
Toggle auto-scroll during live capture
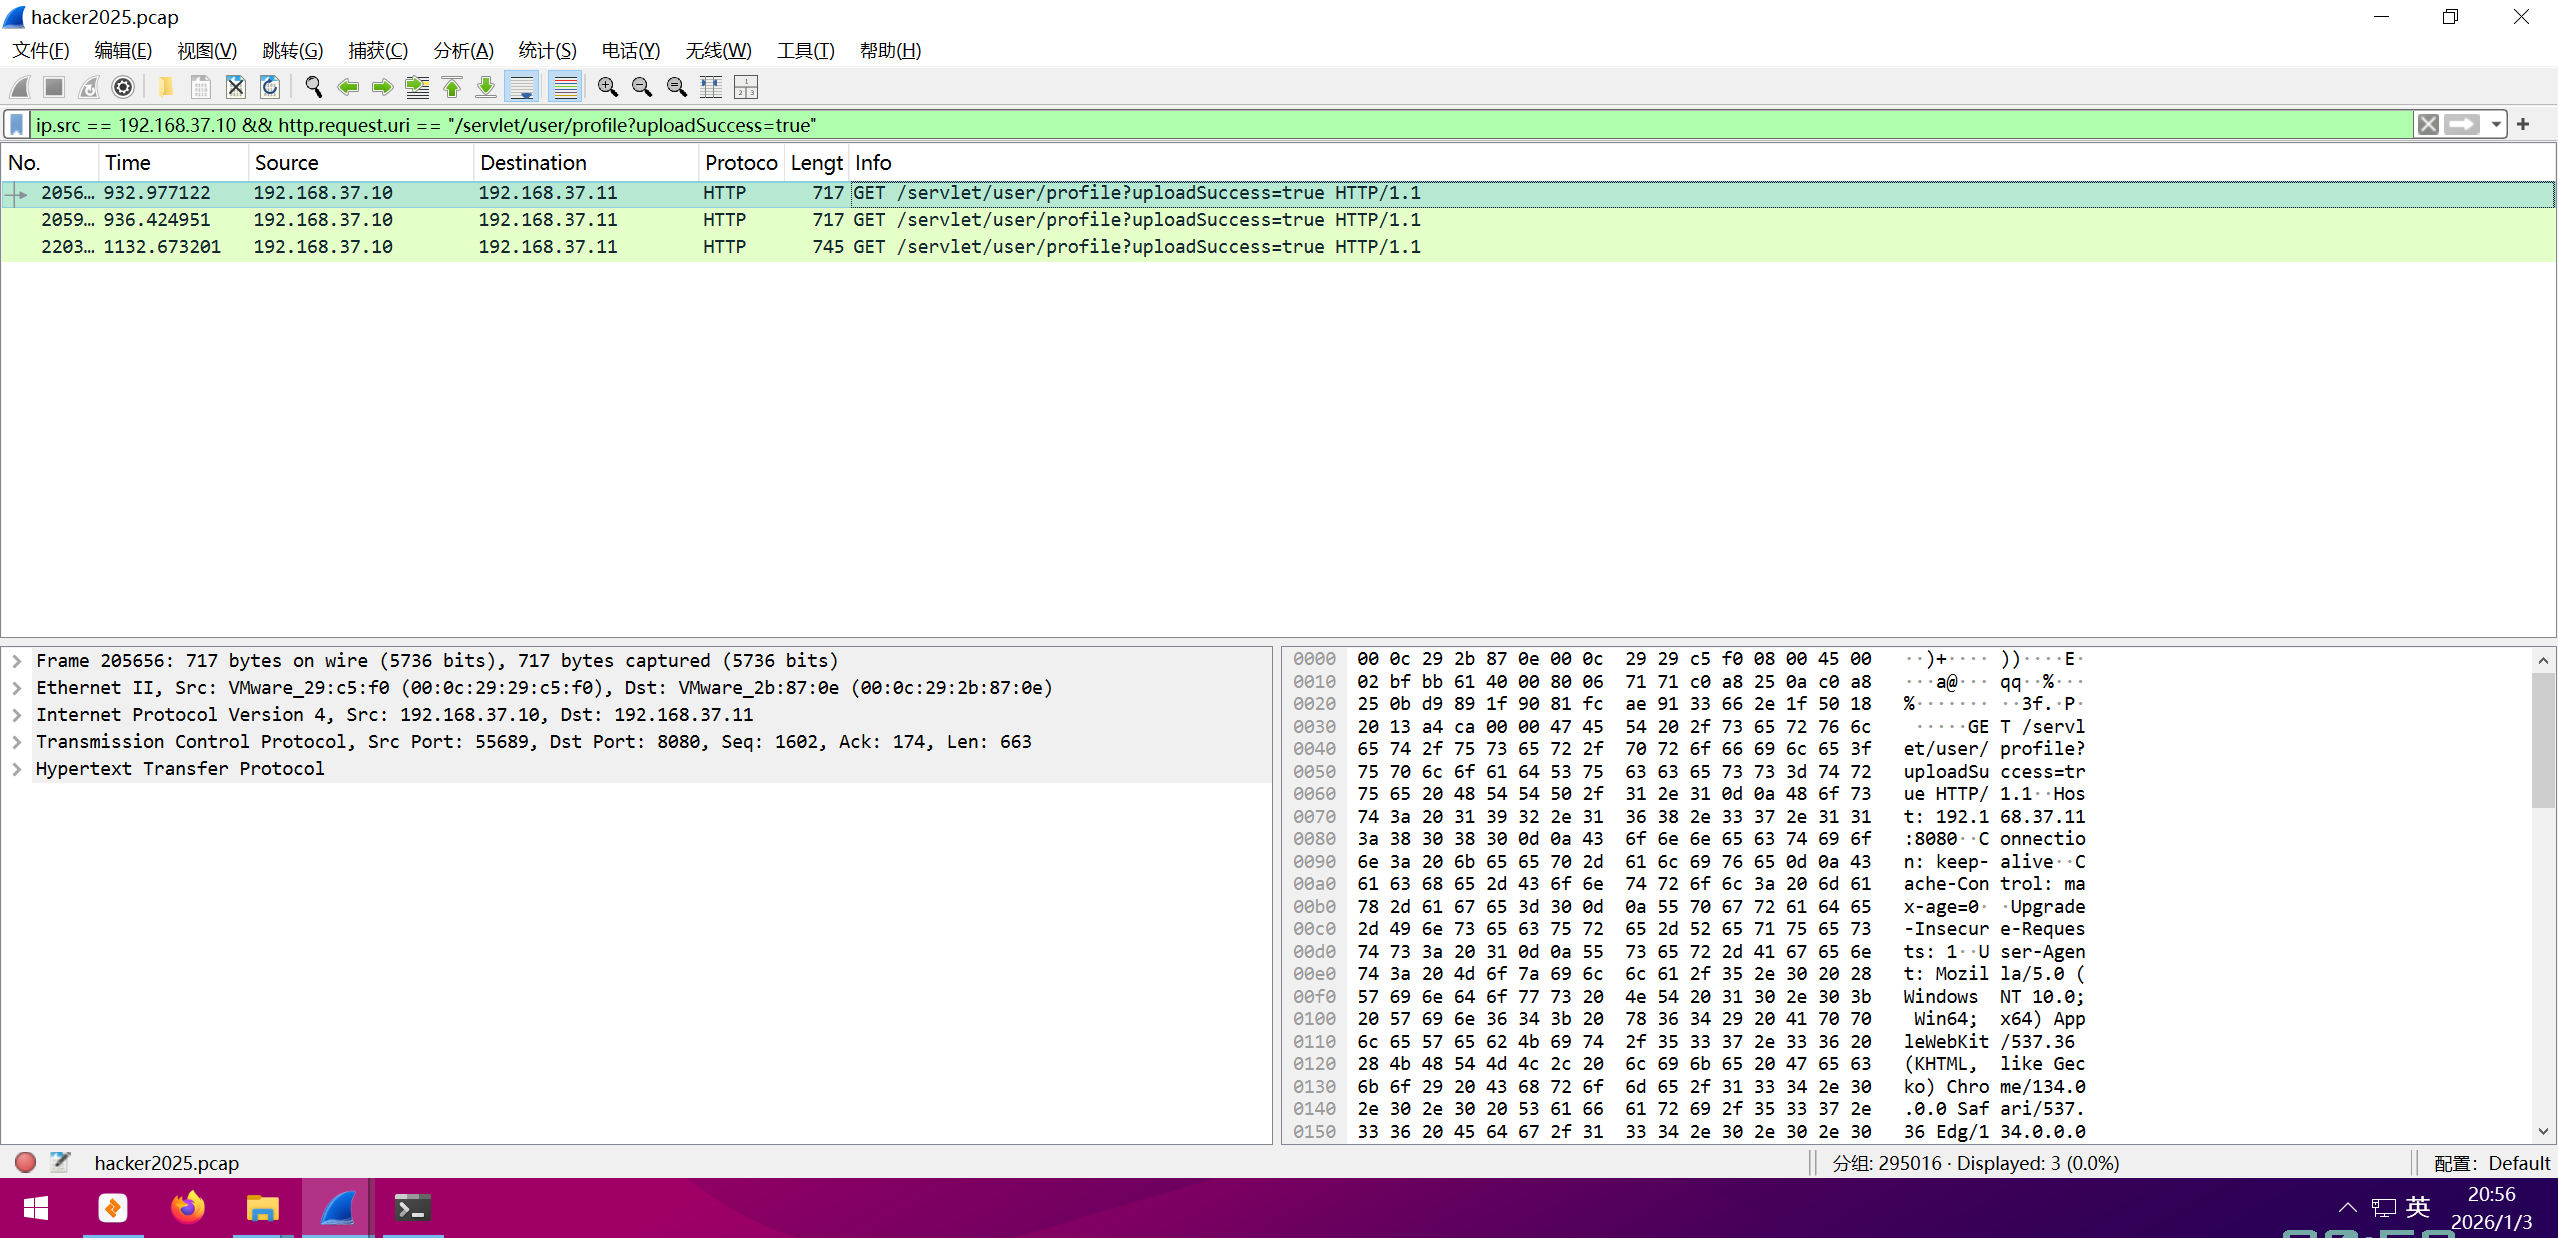tap(521, 88)
